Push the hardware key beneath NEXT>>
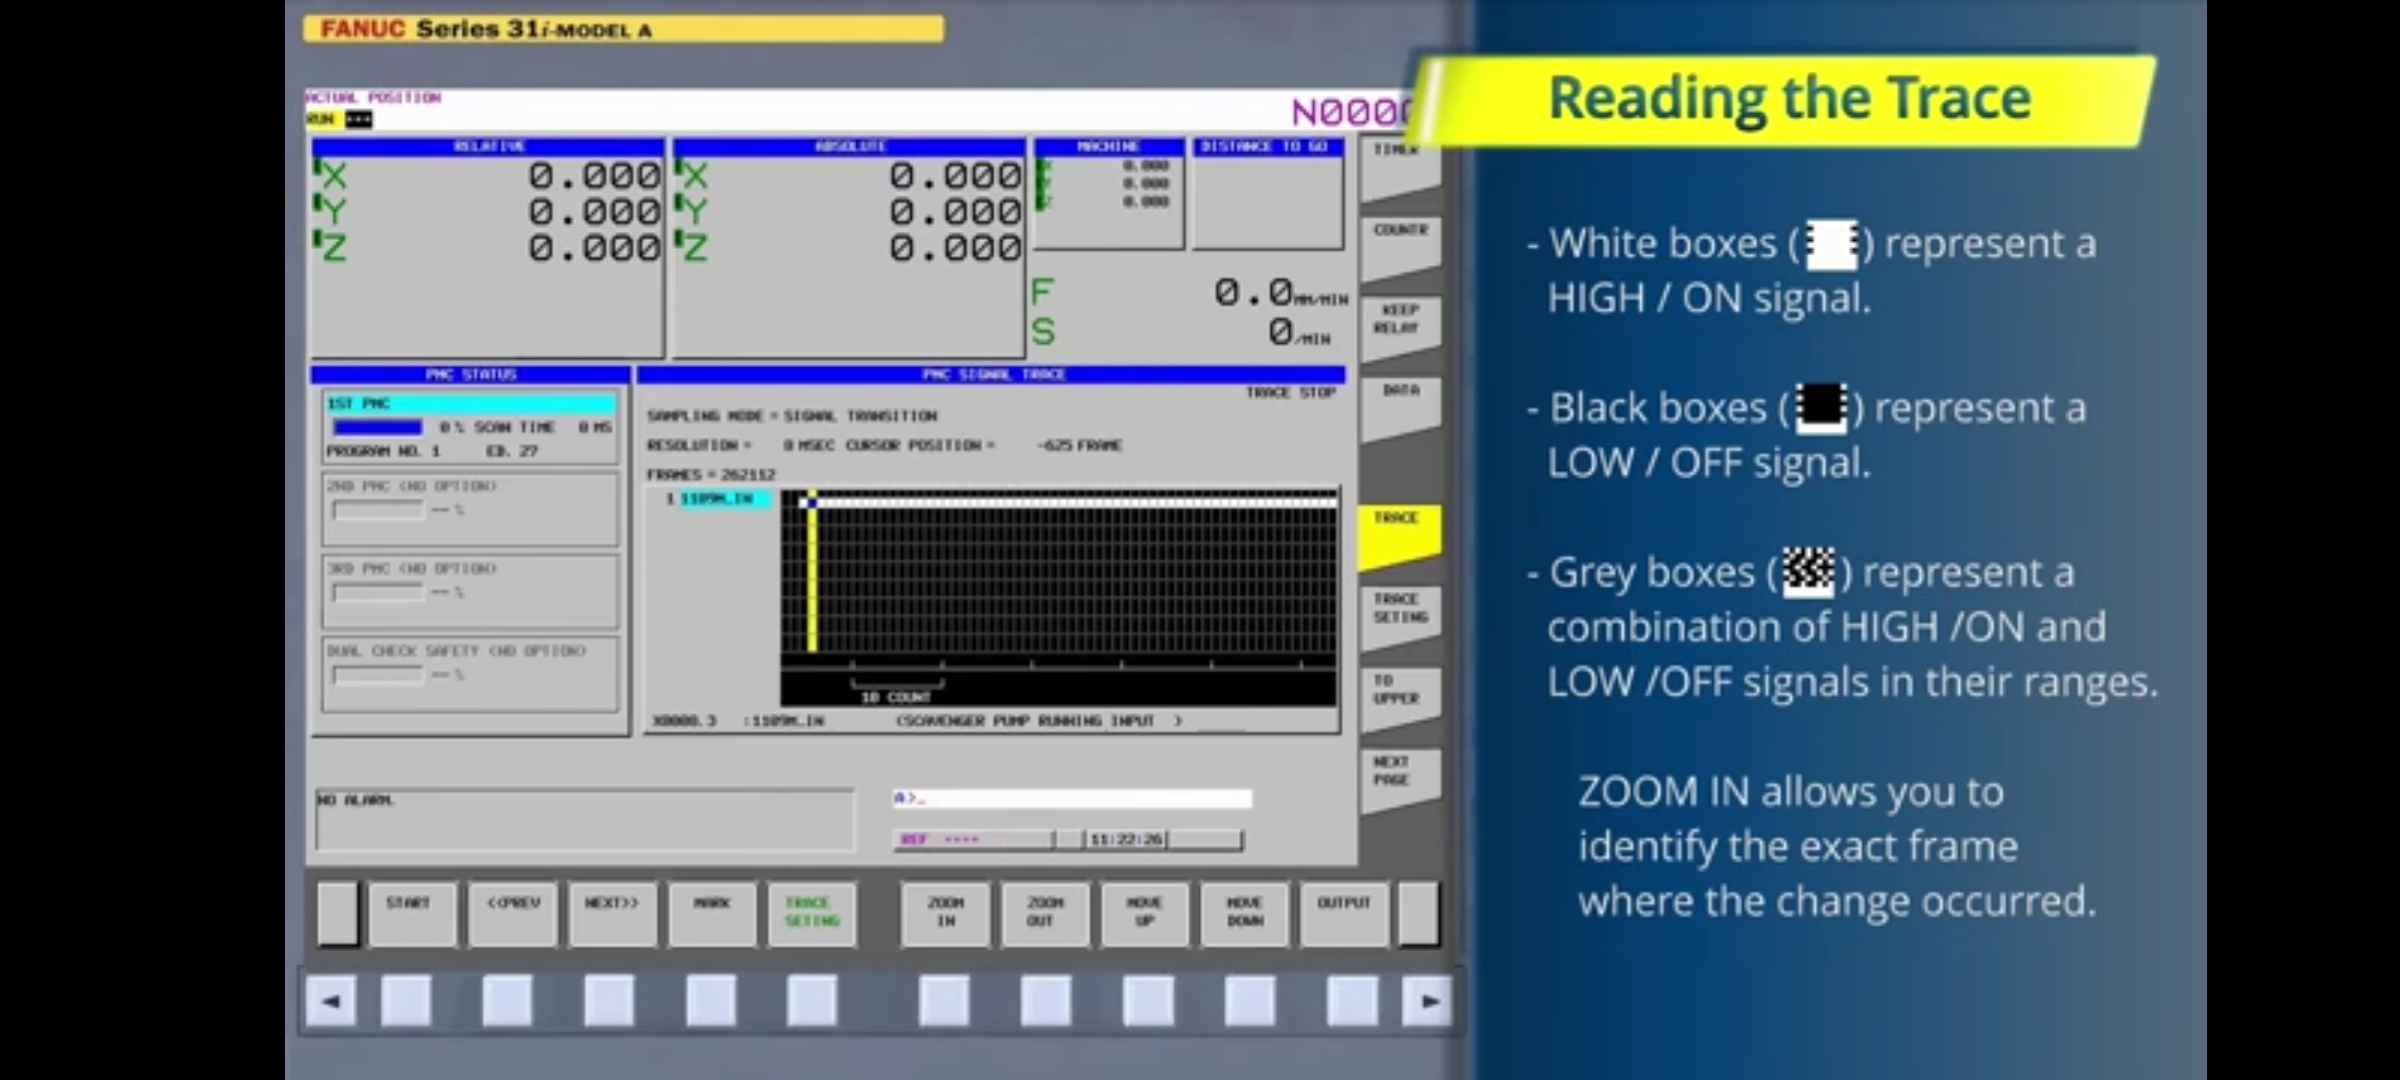 609,1001
